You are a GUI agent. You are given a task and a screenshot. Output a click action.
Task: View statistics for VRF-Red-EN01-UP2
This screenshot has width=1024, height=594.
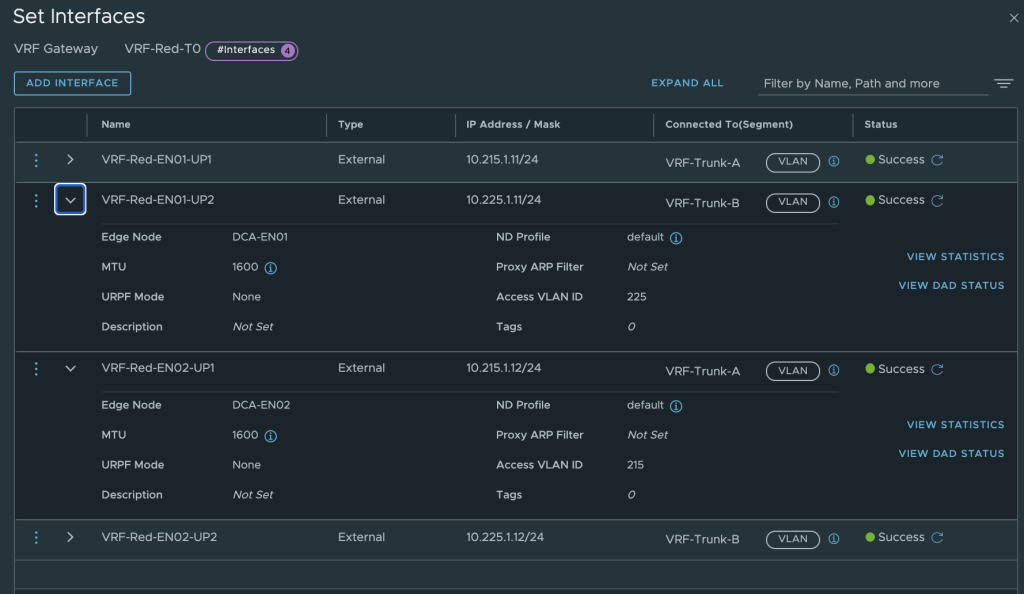[955, 257]
